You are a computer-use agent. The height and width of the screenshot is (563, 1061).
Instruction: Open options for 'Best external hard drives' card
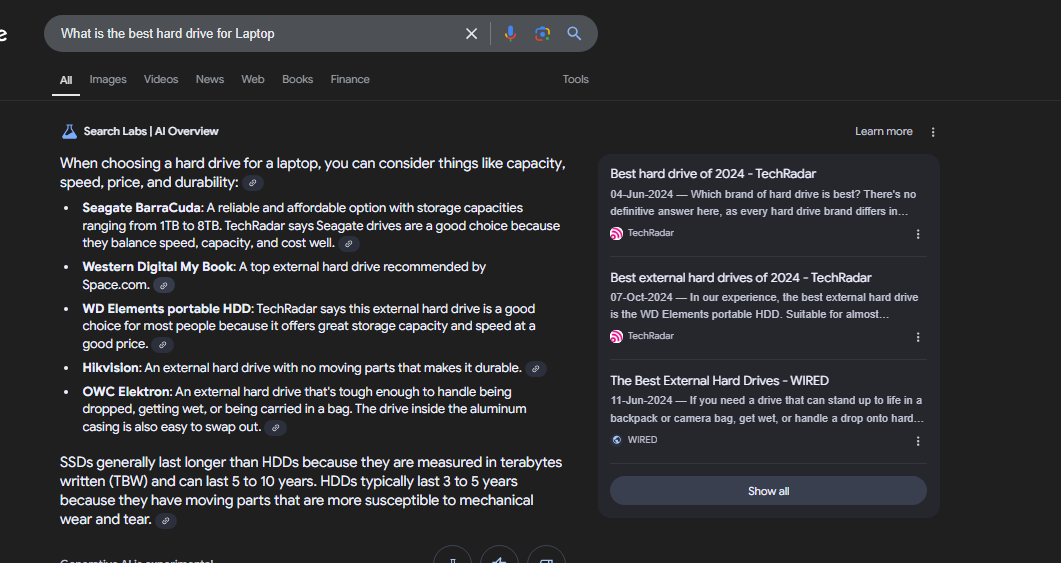918,337
